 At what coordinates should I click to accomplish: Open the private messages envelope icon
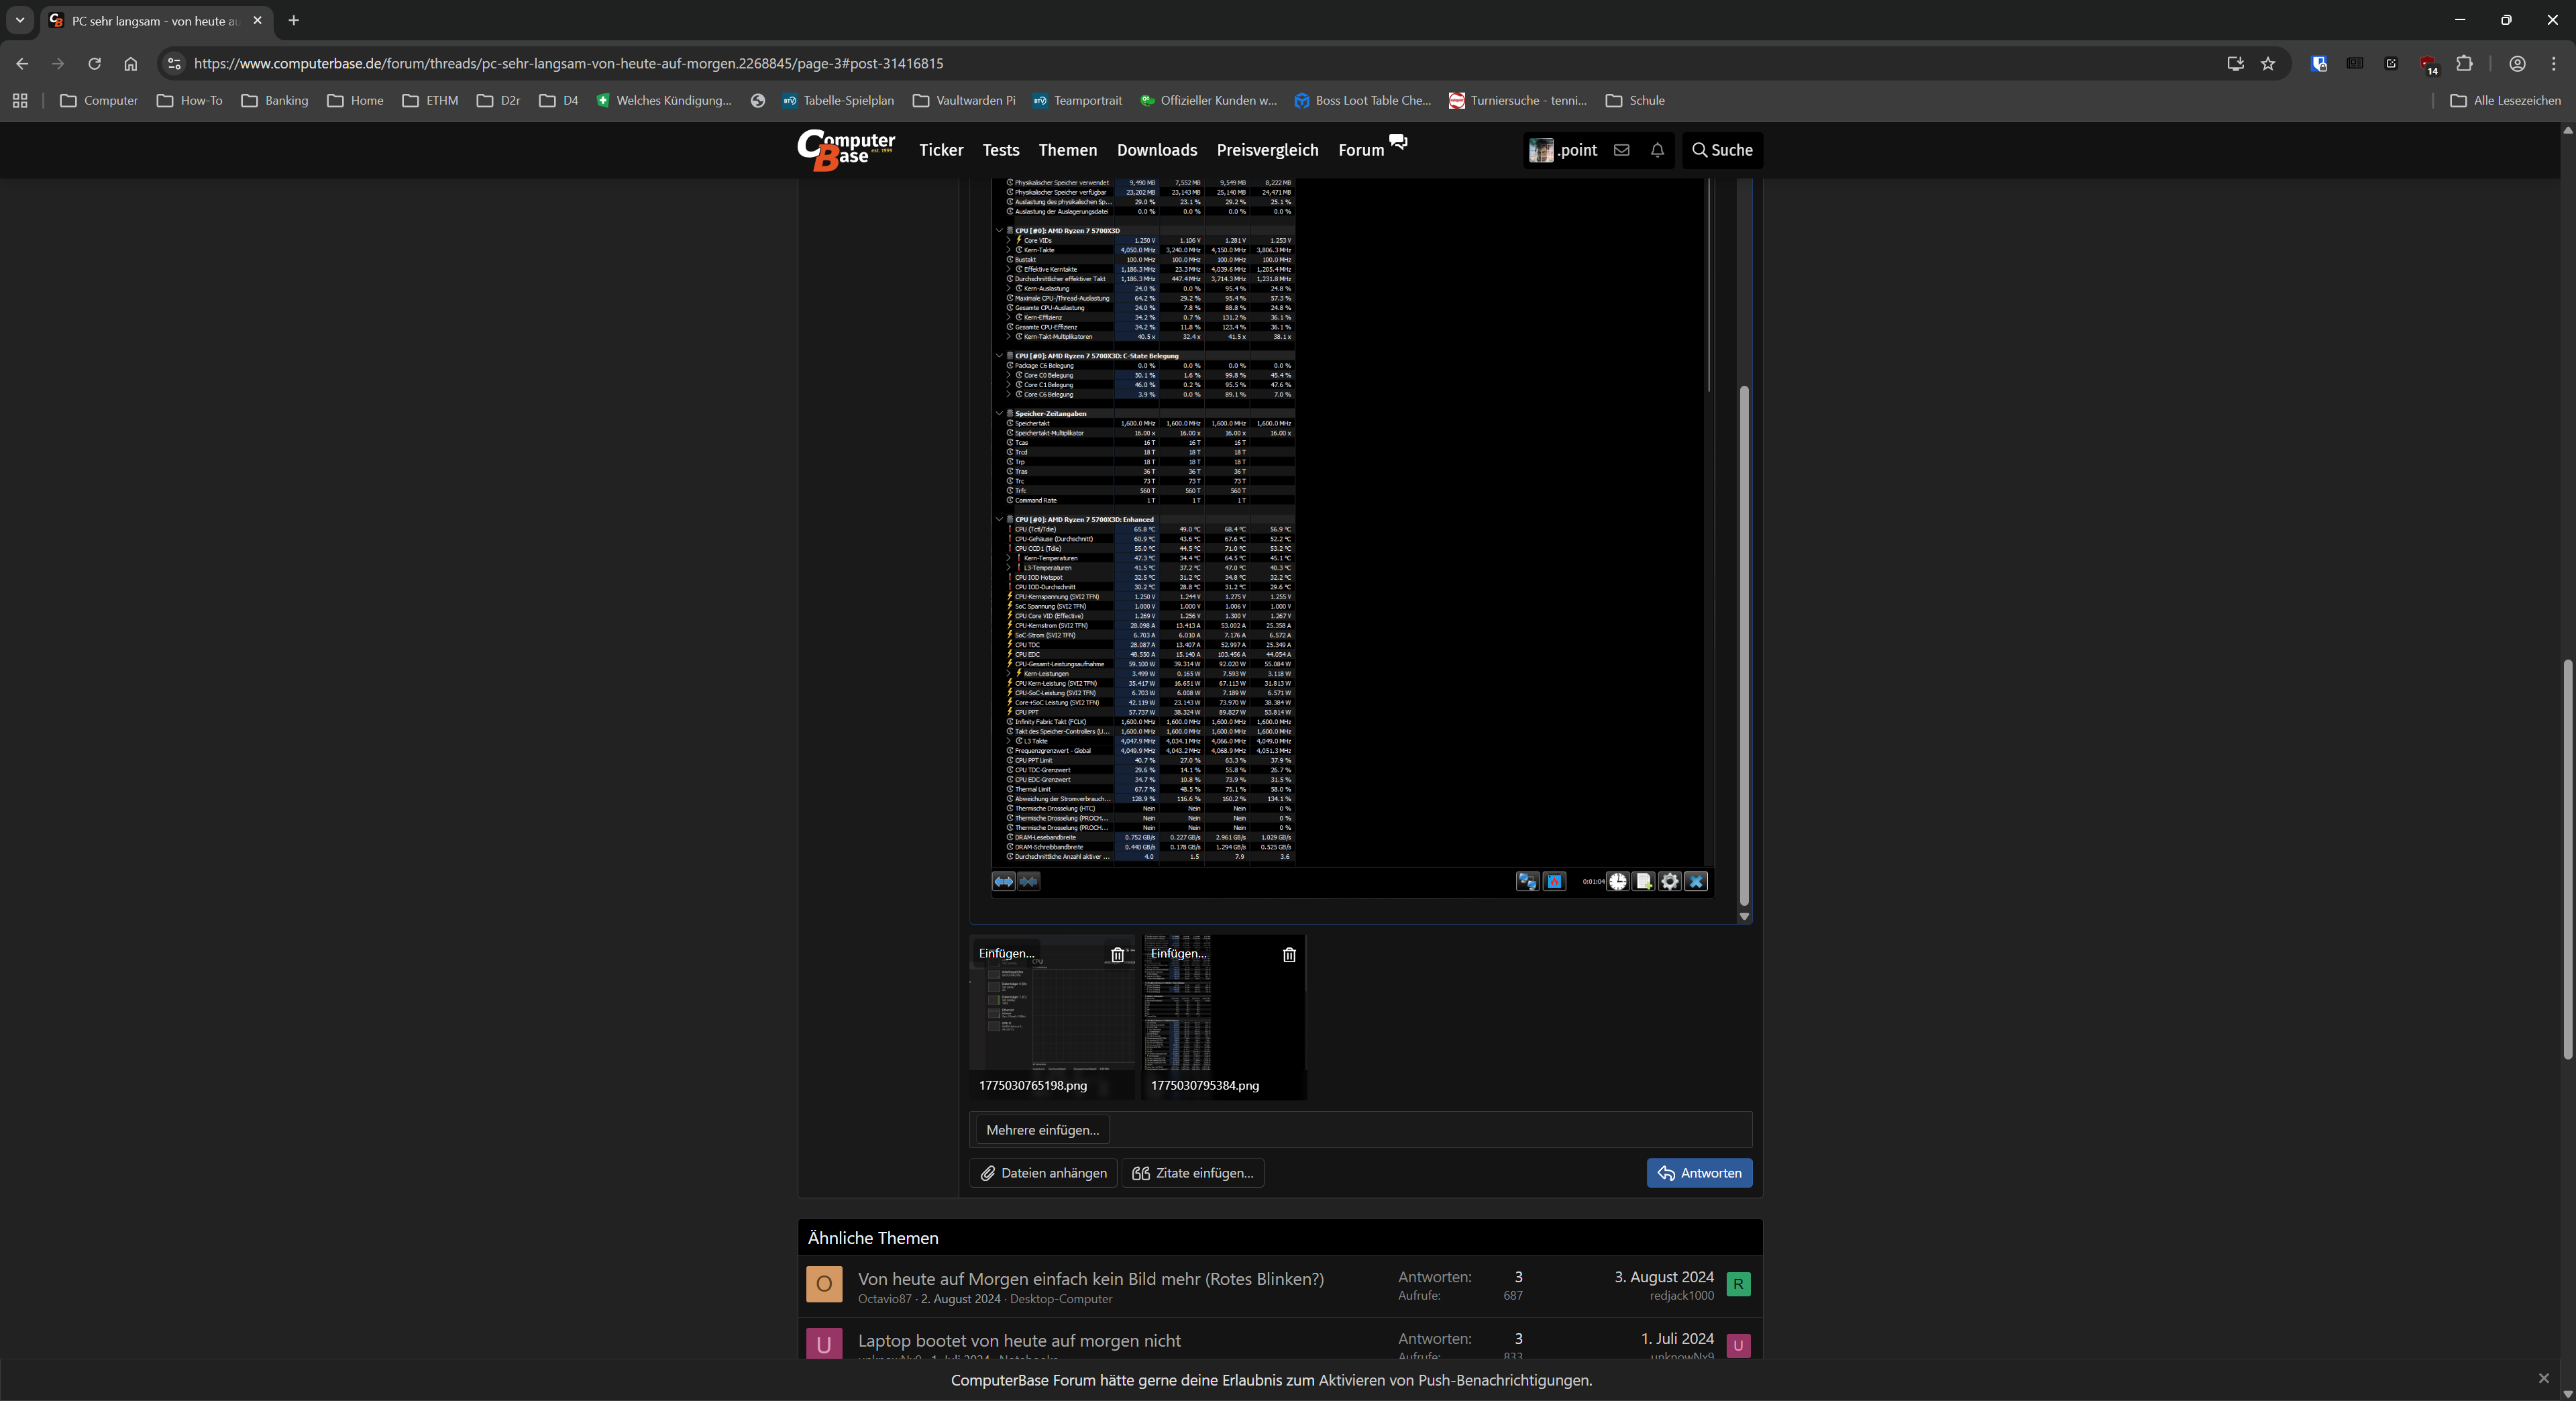pyautogui.click(x=1621, y=150)
